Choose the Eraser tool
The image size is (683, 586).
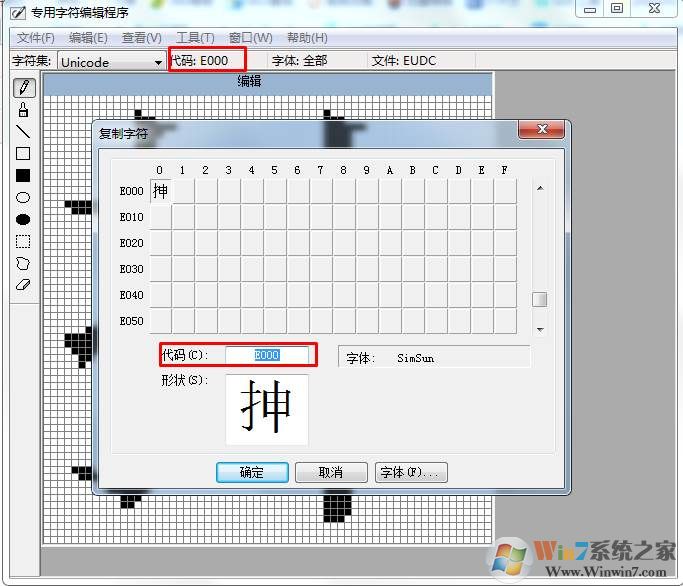coord(23,284)
